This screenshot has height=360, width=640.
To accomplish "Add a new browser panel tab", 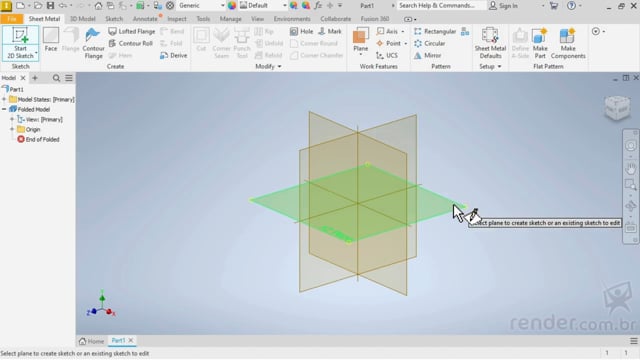I will point(35,78).
